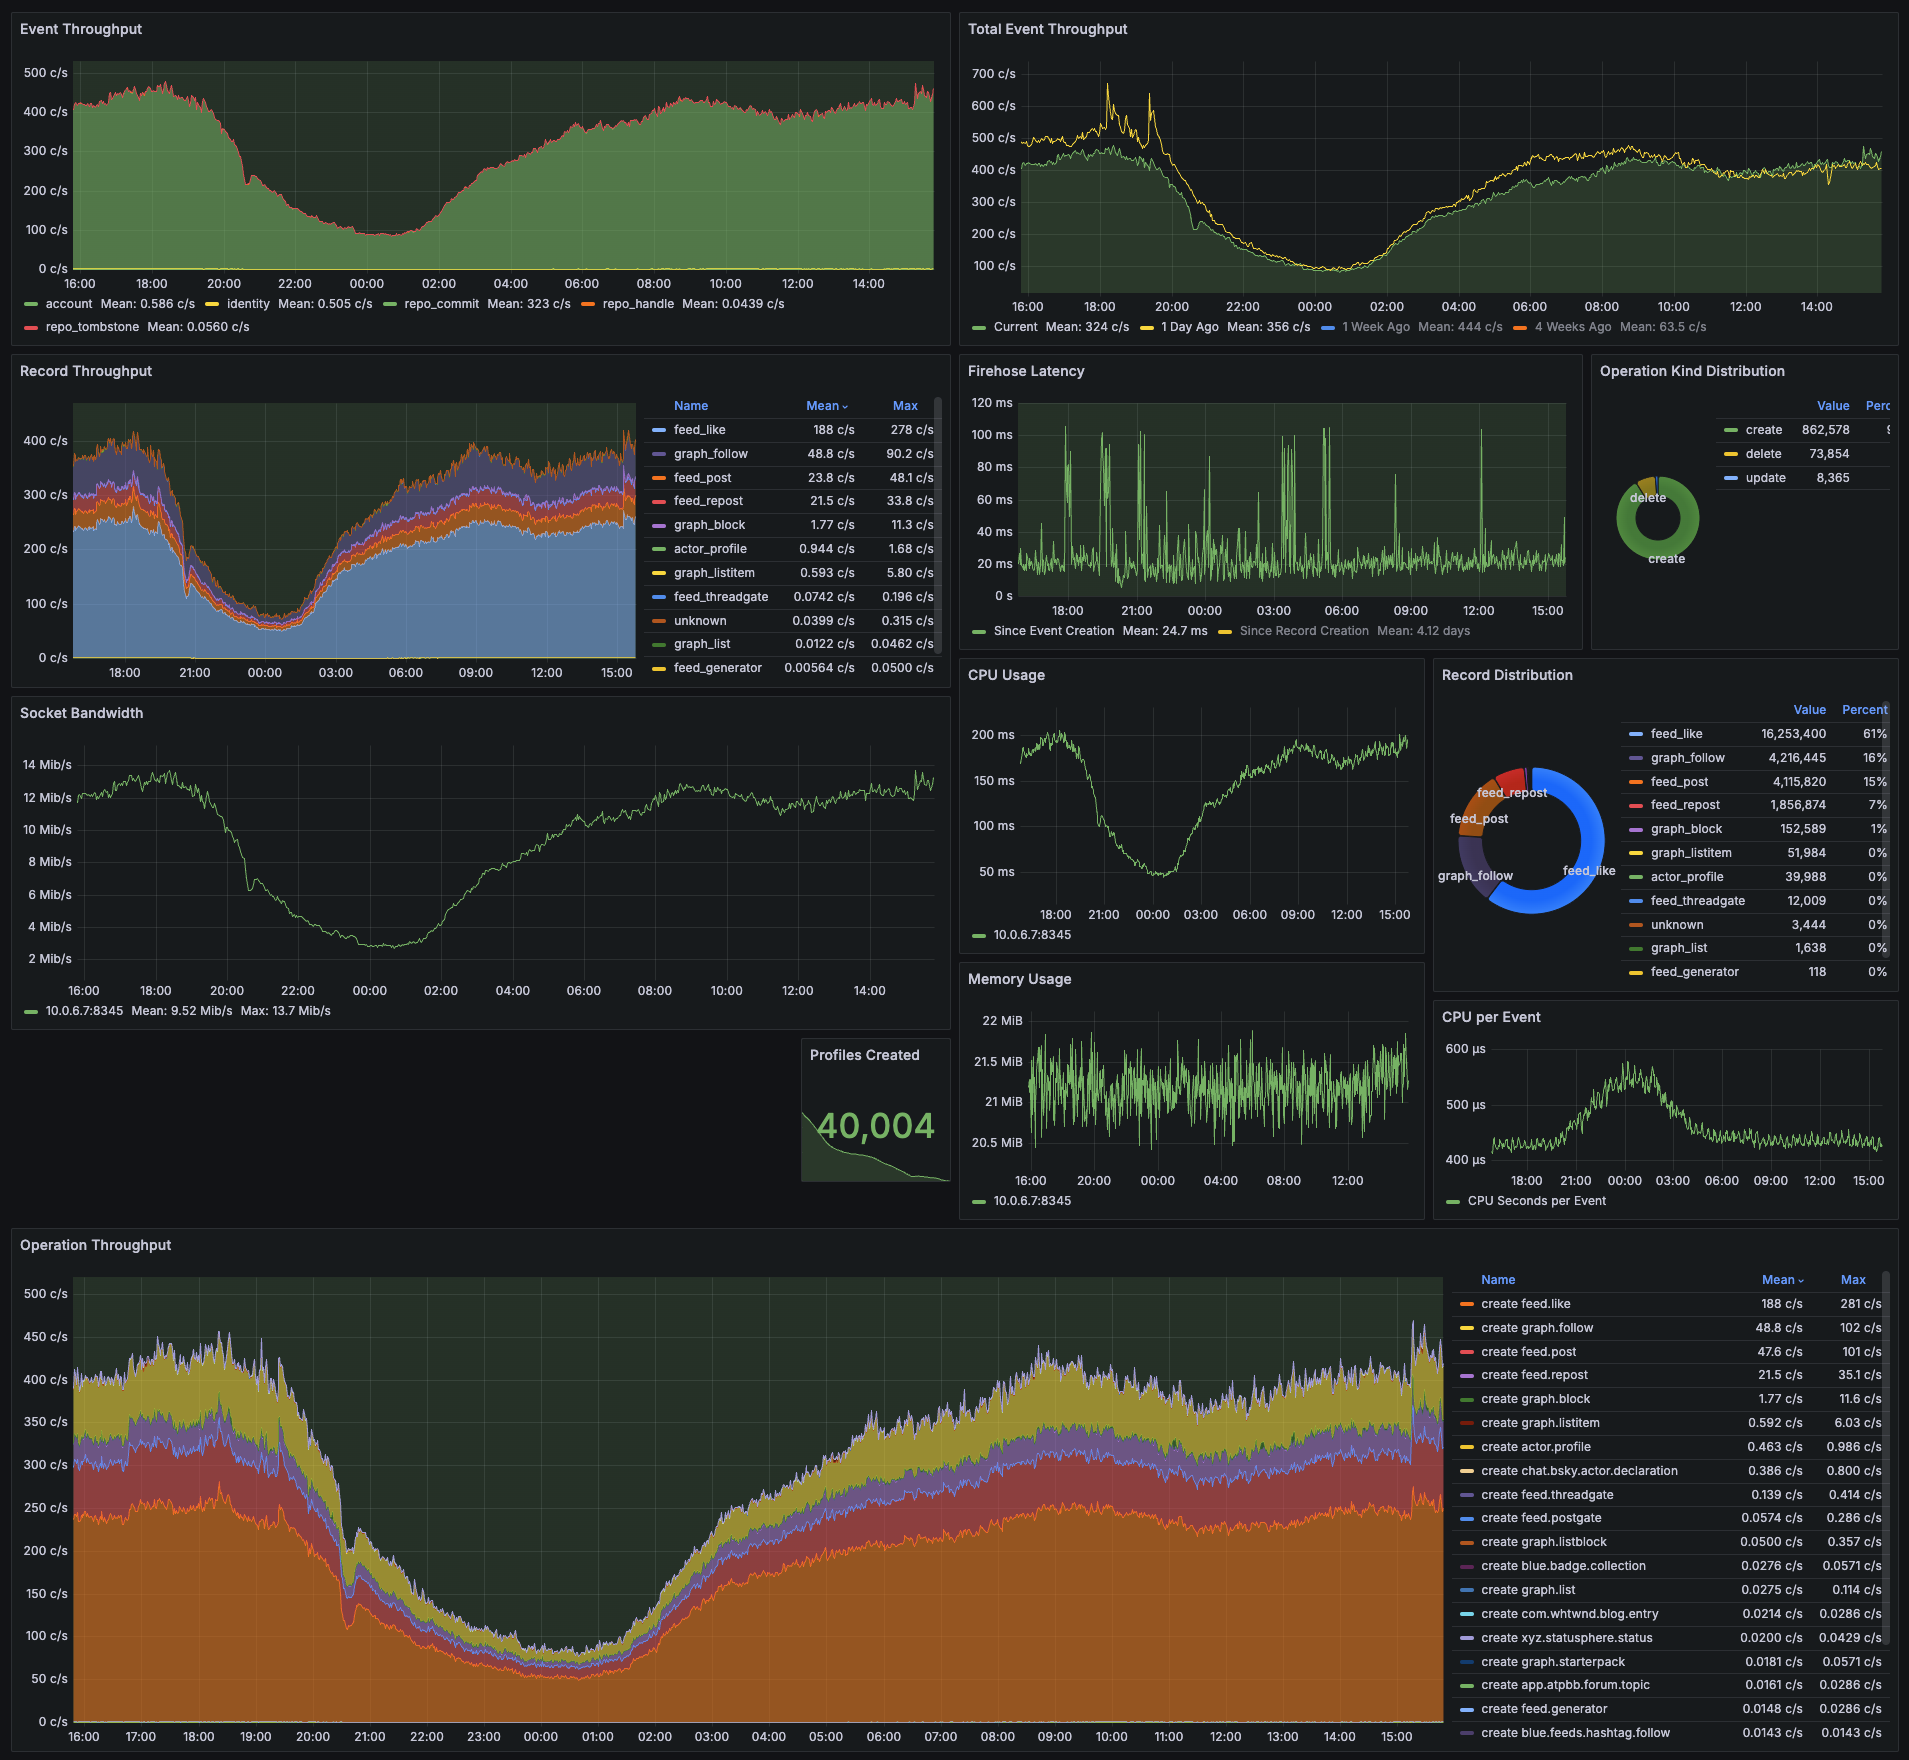Open the Event Throughput panel menu
Viewport: 1909px width, 1760px height.
pyautogui.click(x=81, y=29)
